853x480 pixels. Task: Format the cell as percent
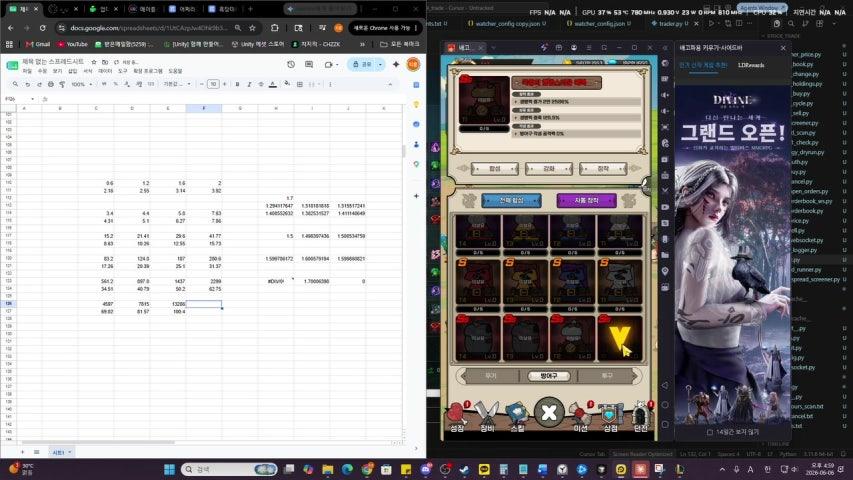coord(115,84)
